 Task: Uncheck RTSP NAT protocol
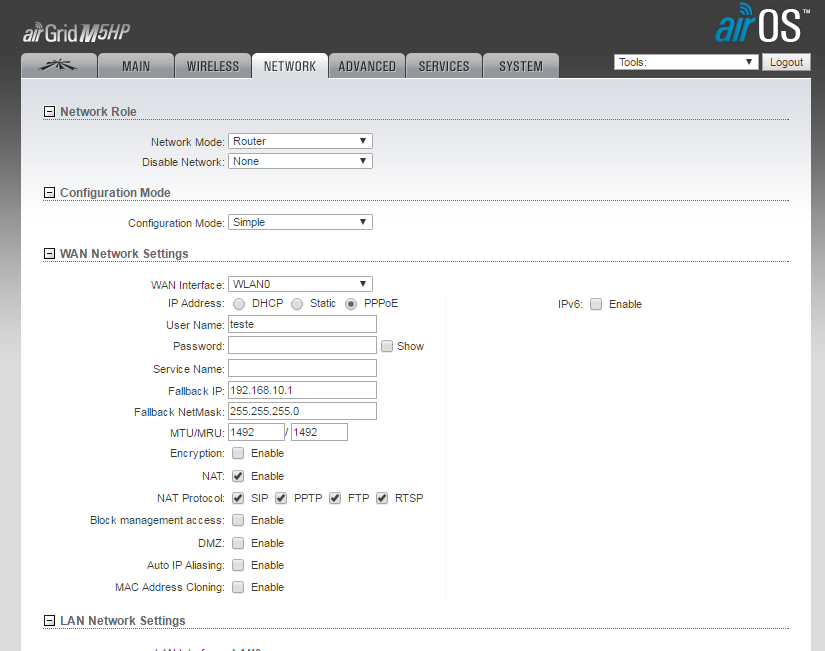click(382, 498)
